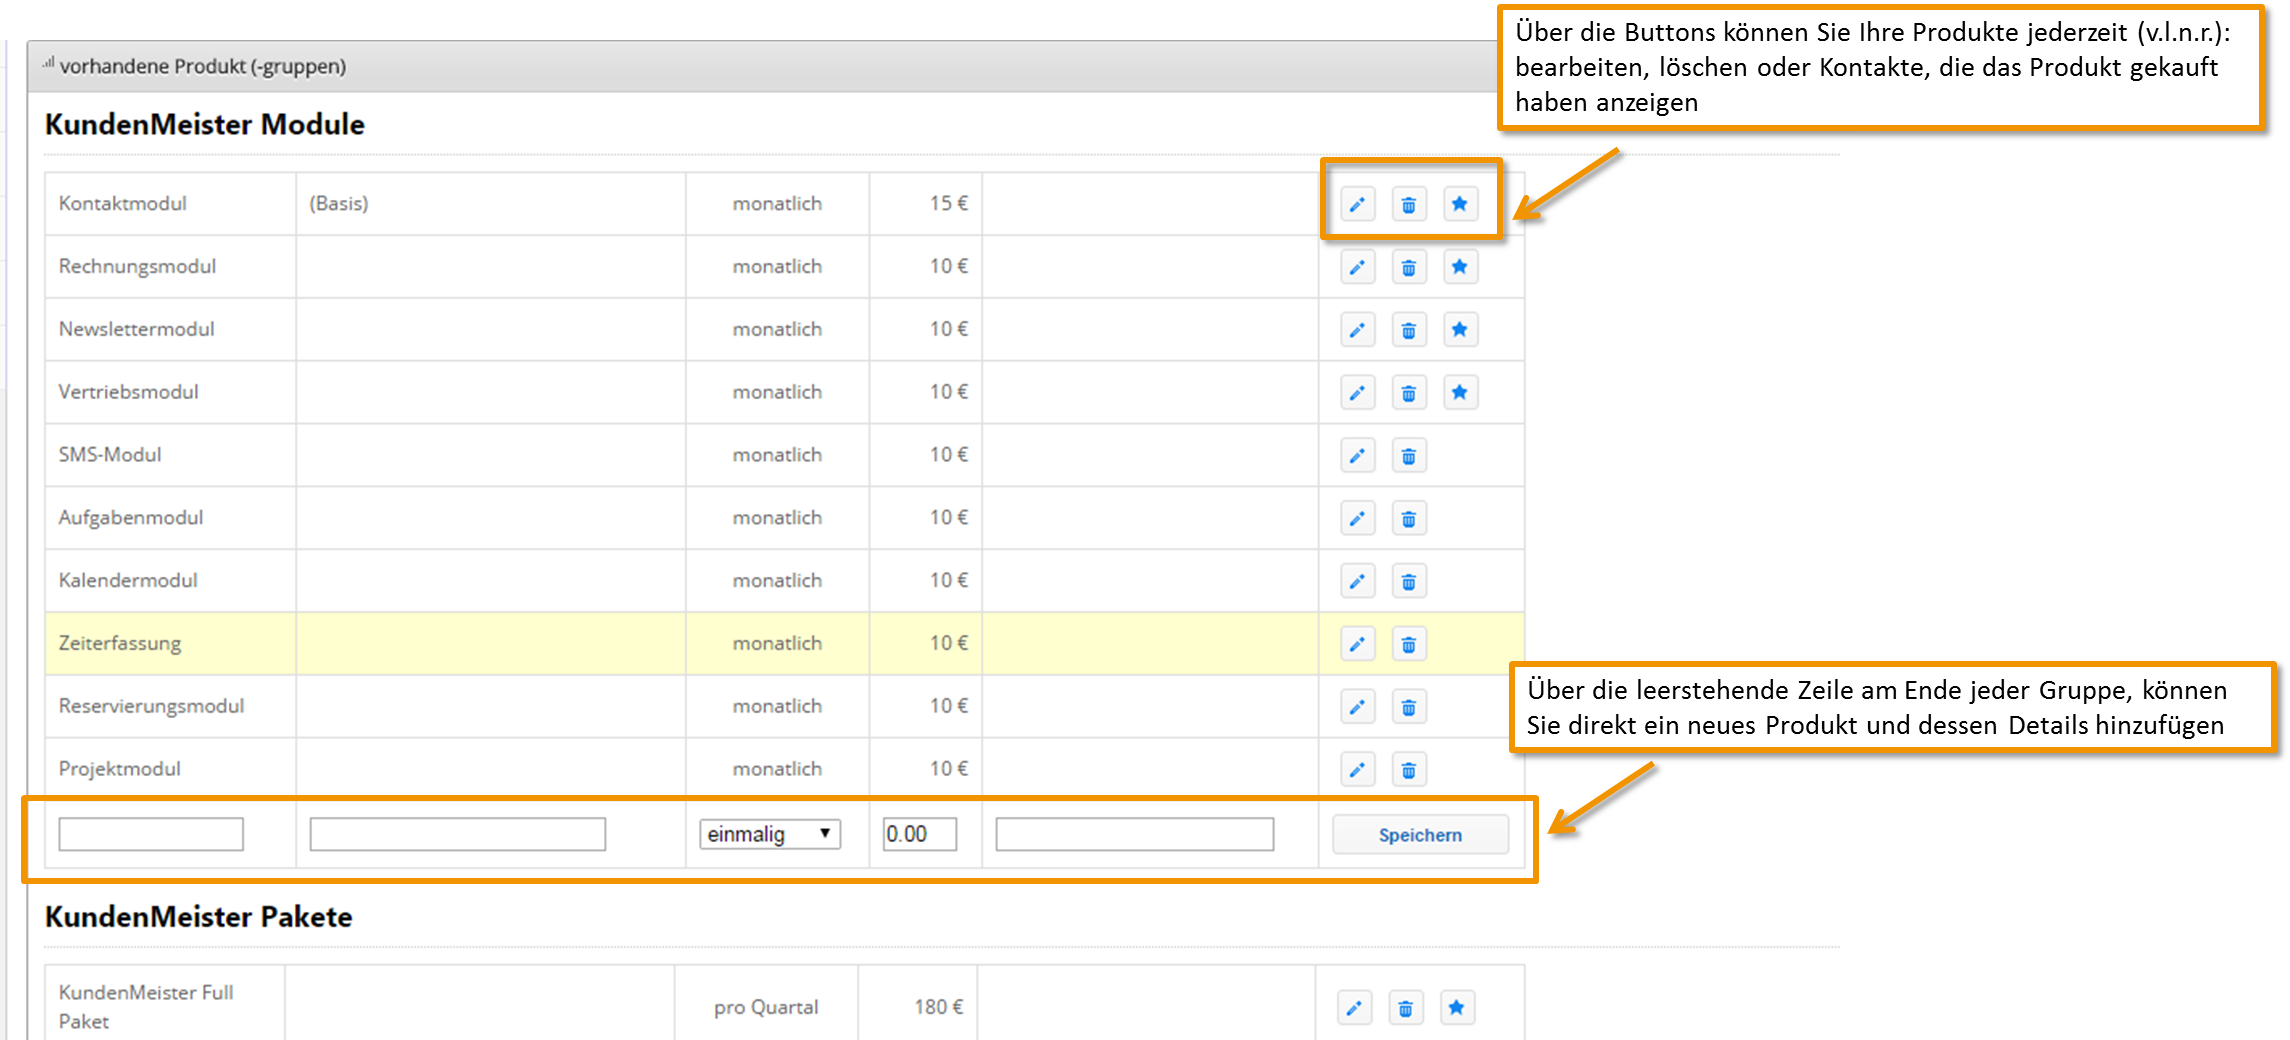2290x1040 pixels.
Task: Edit the Aufgabenmodul entry
Action: point(1357,519)
